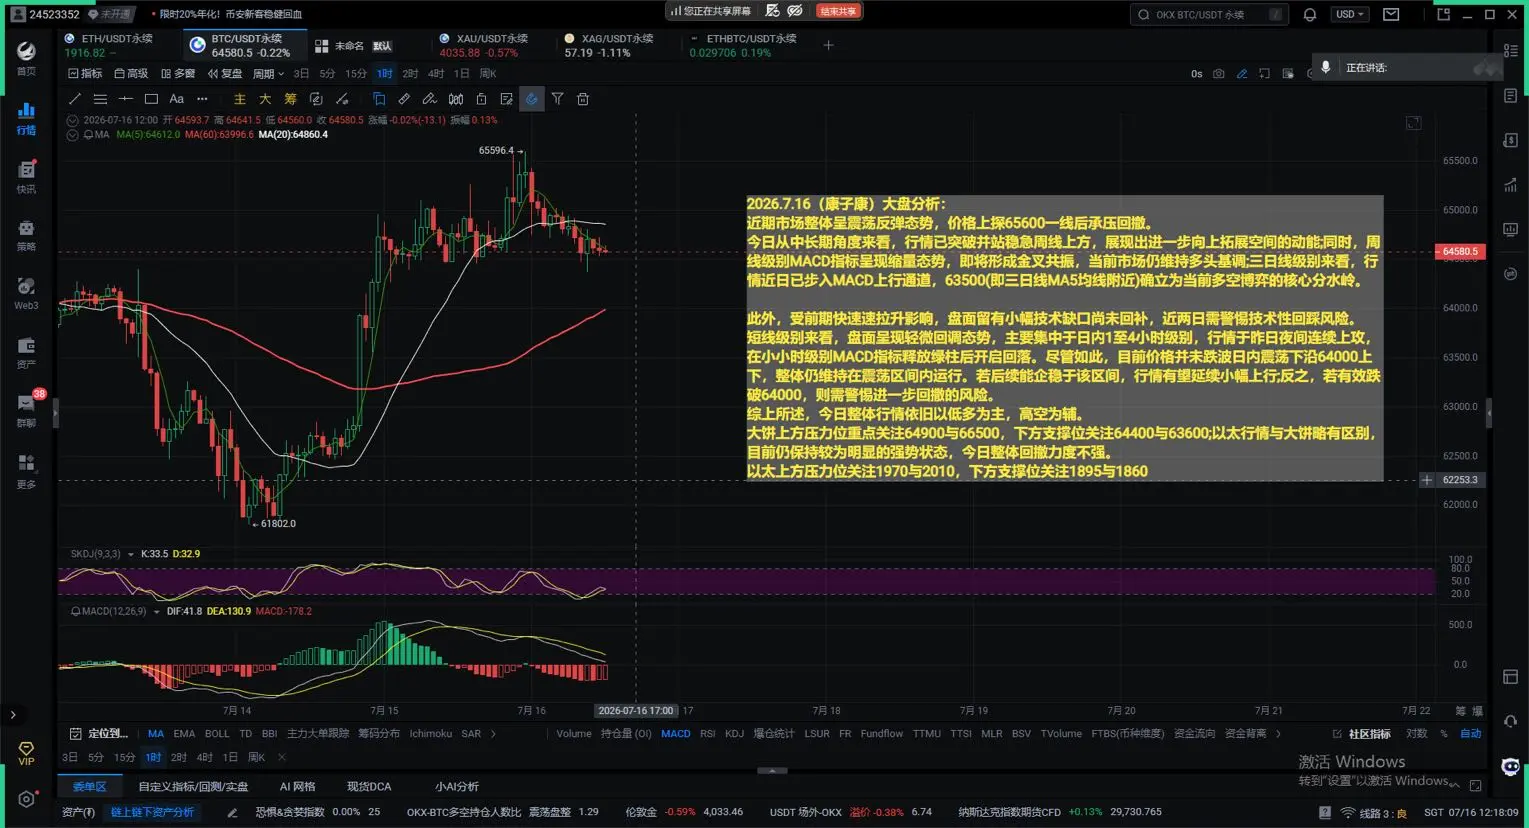This screenshot has height=828, width=1529.
Task: Open the VIP icon in sidebar
Action: (x=26, y=753)
